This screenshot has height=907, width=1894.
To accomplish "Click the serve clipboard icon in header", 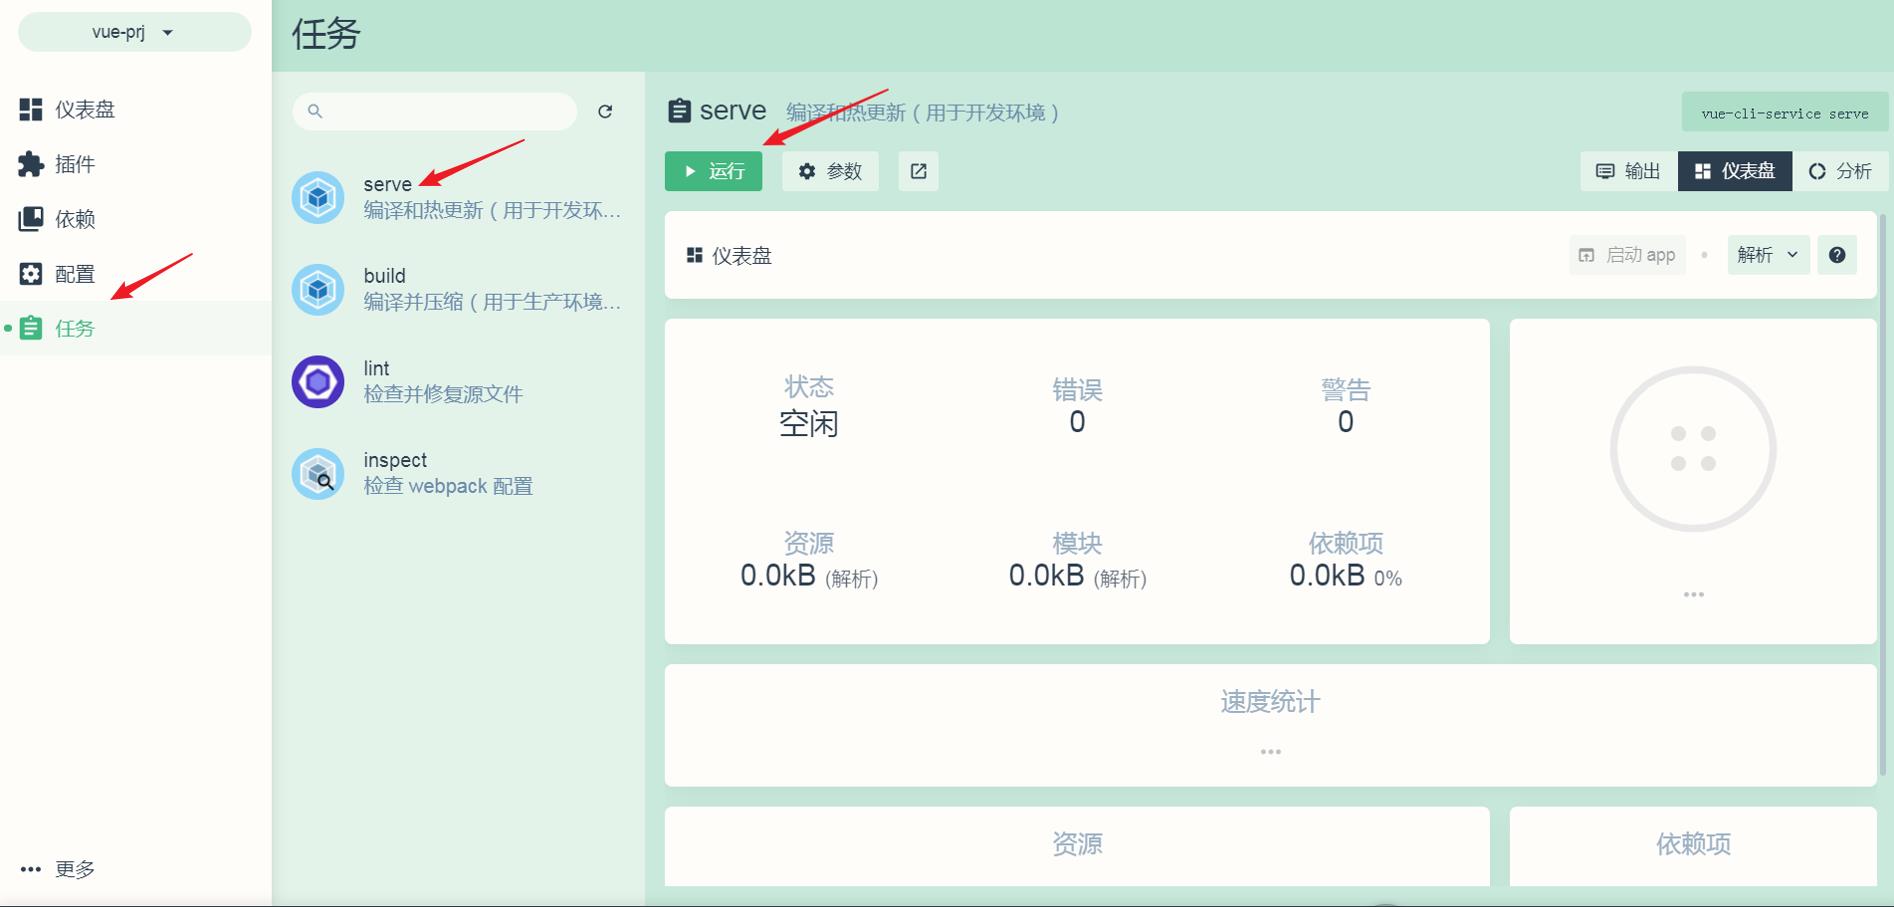I will pyautogui.click(x=679, y=111).
